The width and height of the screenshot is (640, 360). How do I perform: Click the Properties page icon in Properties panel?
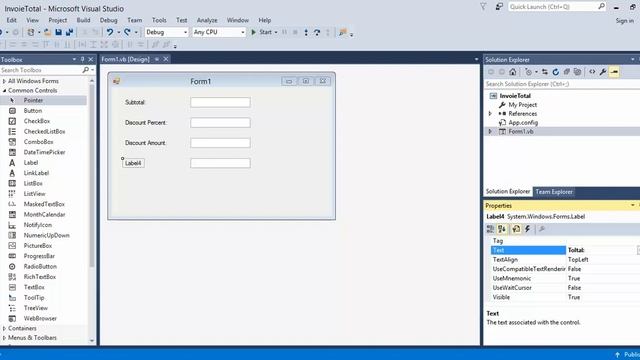[x=516, y=229]
